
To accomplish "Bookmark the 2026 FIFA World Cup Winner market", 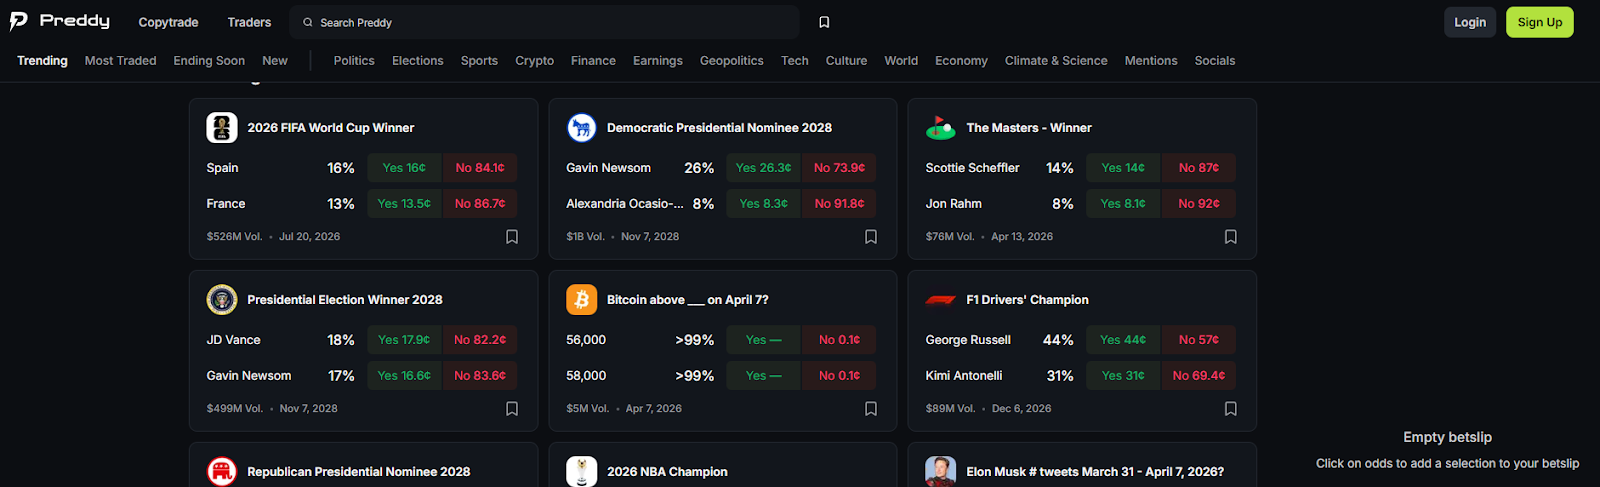I will pos(512,237).
